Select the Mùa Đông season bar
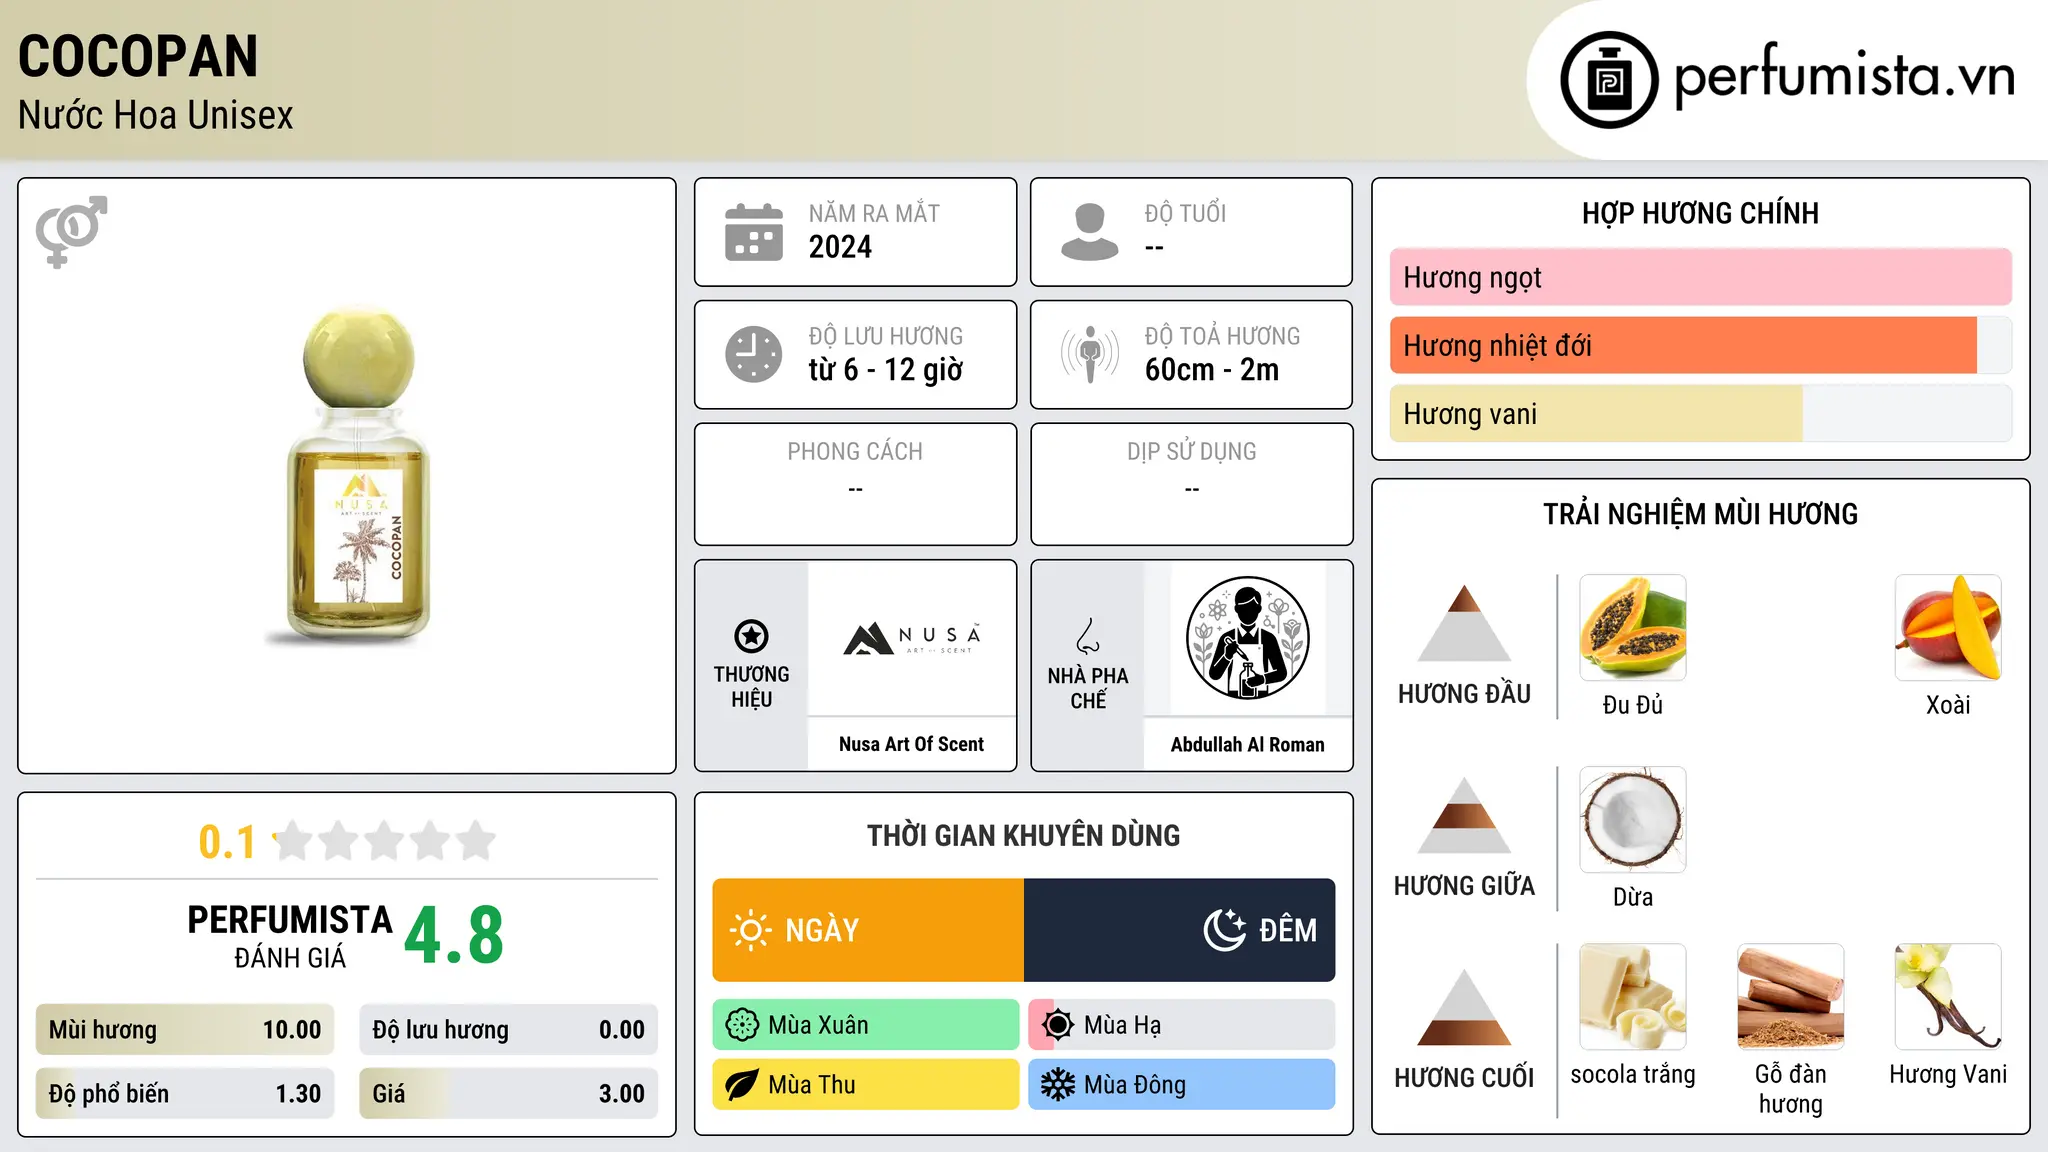The width and height of the screenshot is (2048, 1152). pyautogui.click(x=1182, y=1085)
